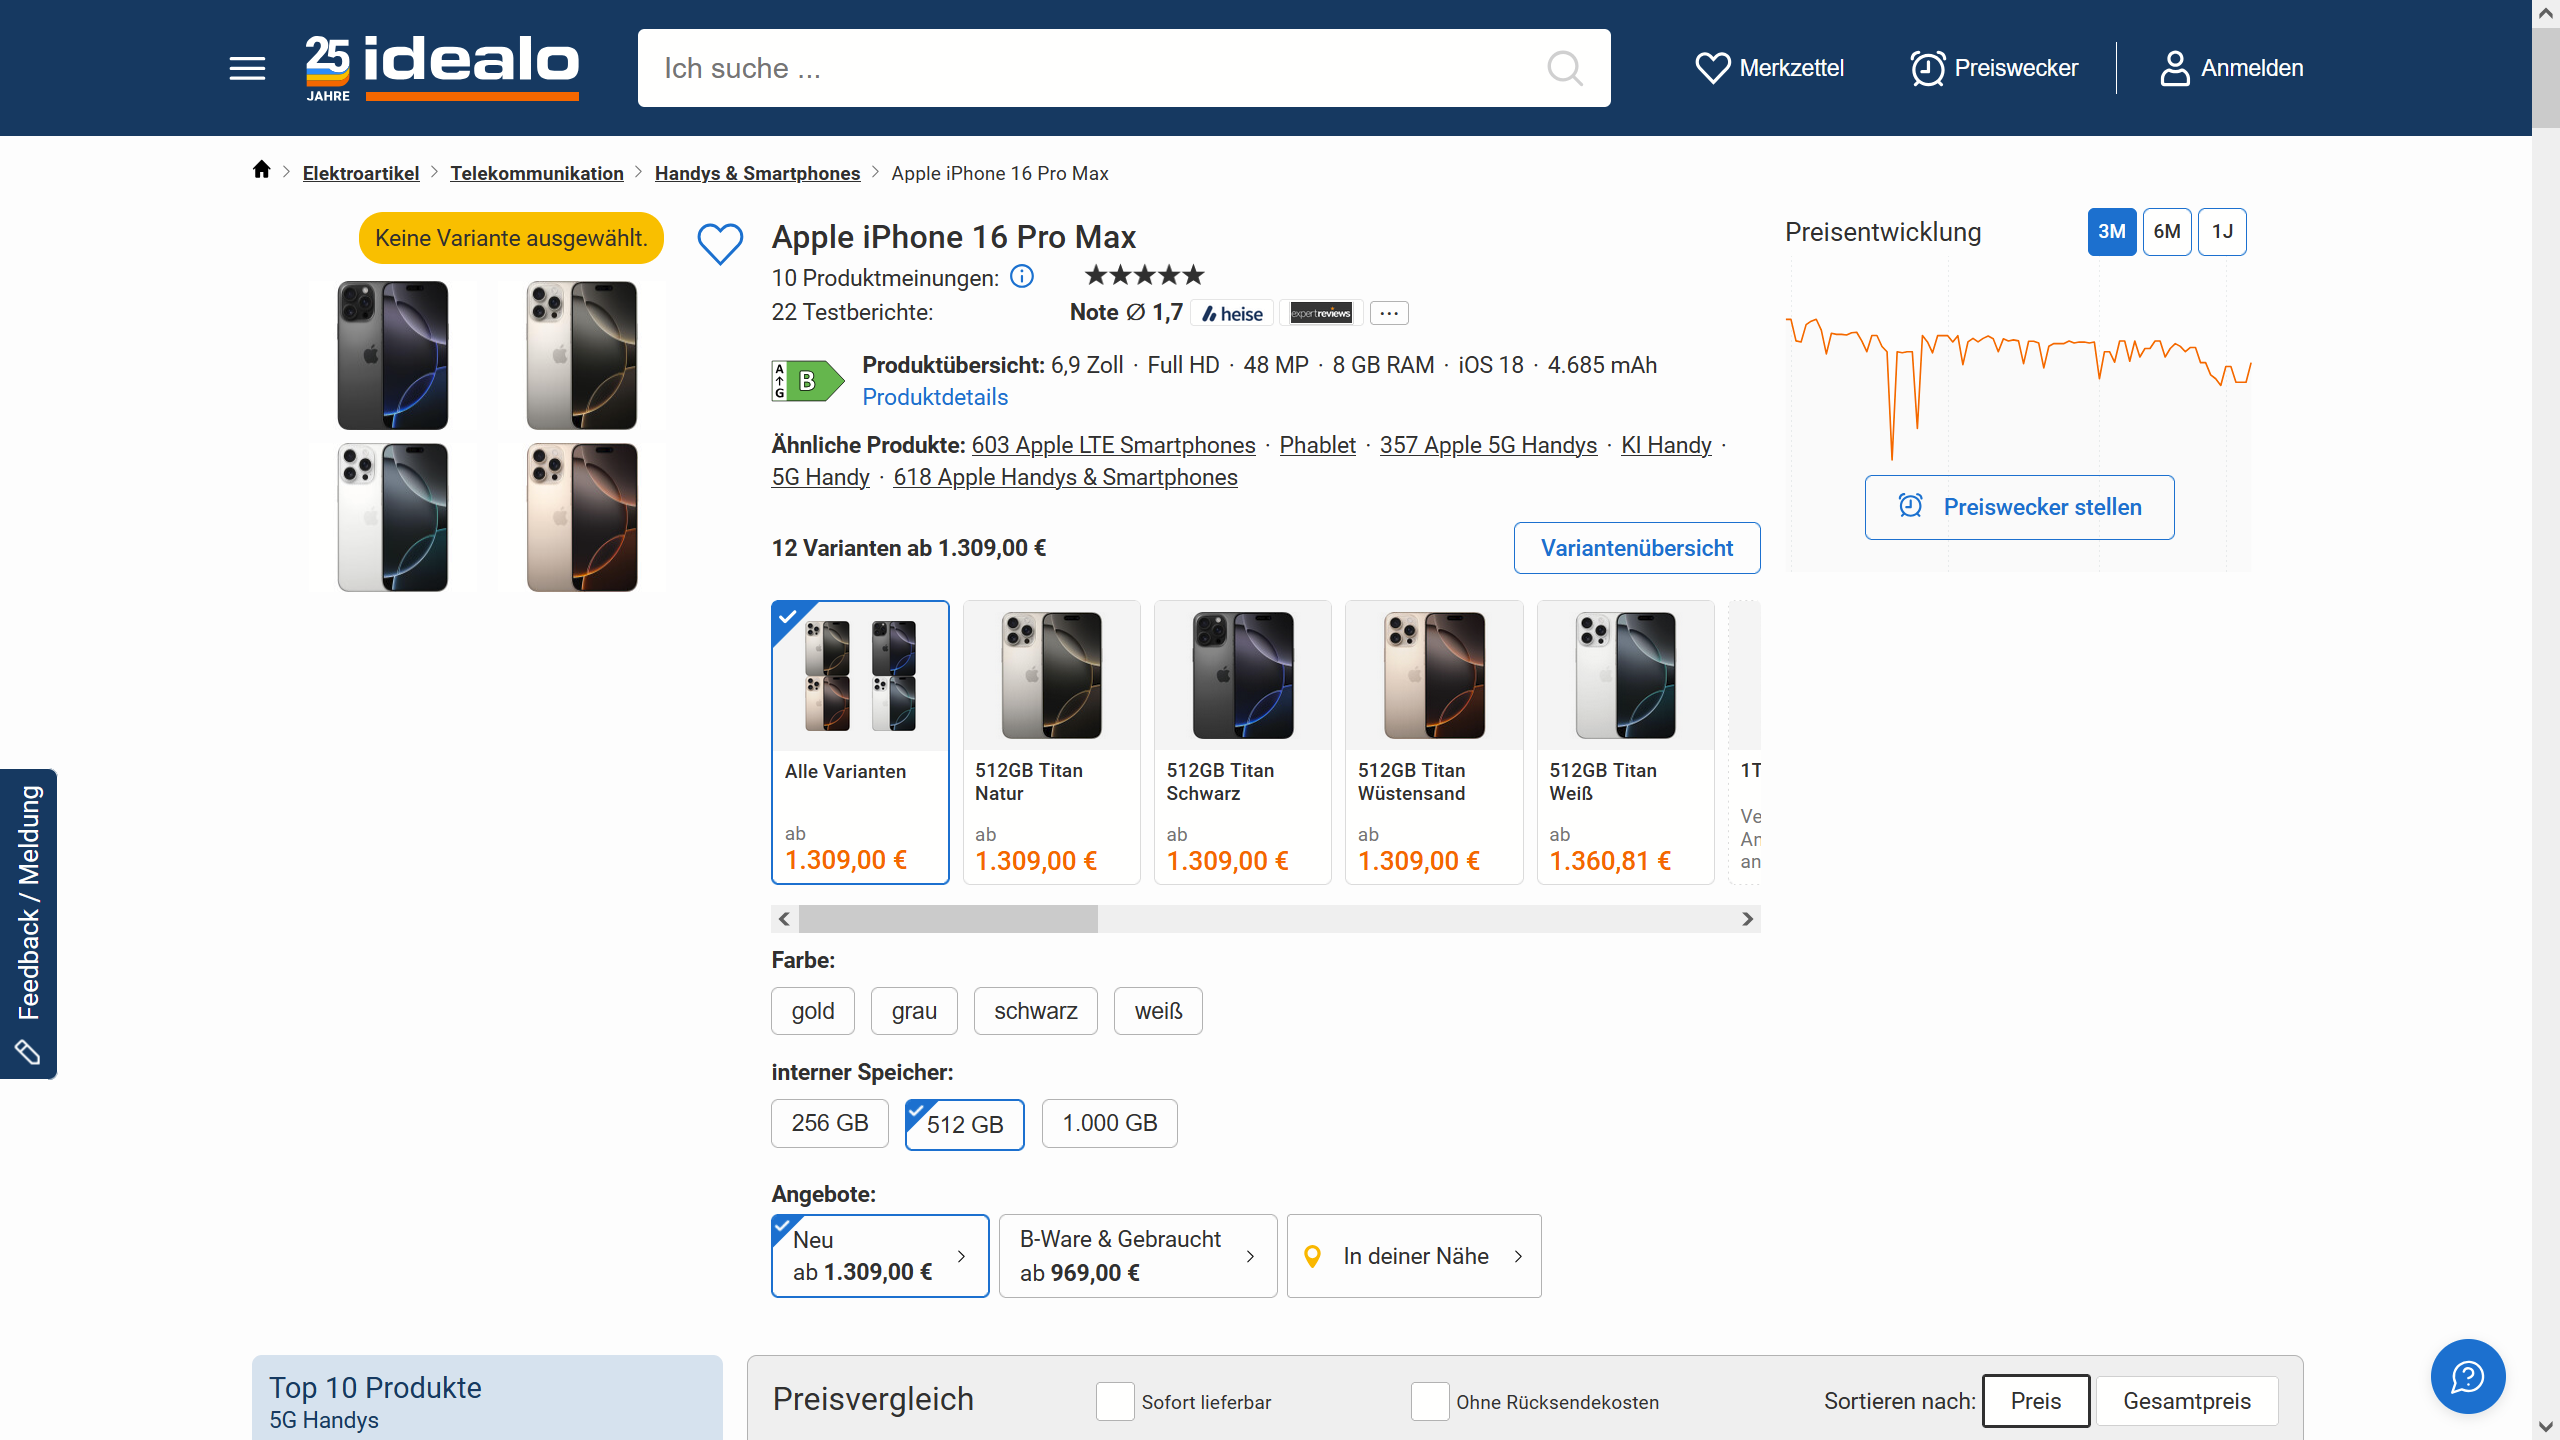The height and width of the screenshot is (1440, 2560).
Task: Toggle Ohne Rücksendekosten checkbox
Action: [x=1430, y=1401]
